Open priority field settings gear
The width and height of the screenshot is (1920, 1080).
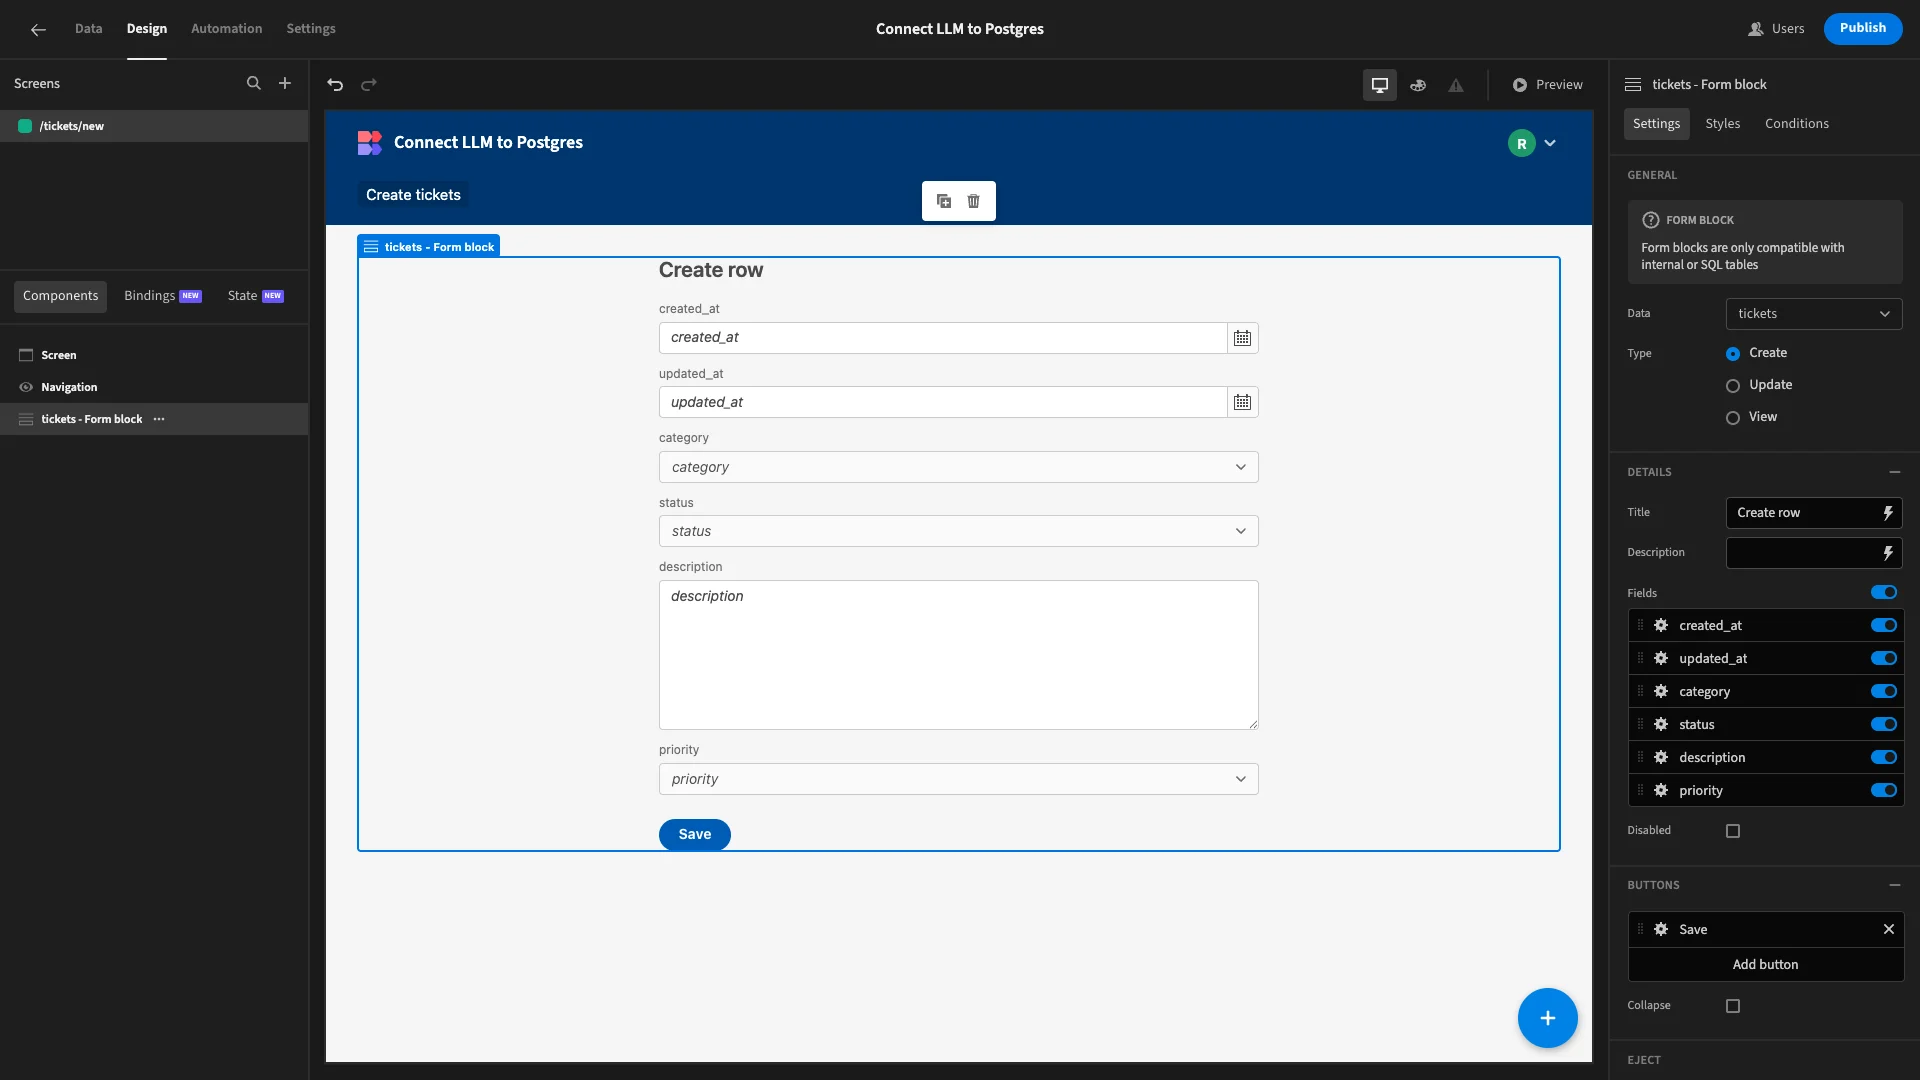coord(1661,790)
